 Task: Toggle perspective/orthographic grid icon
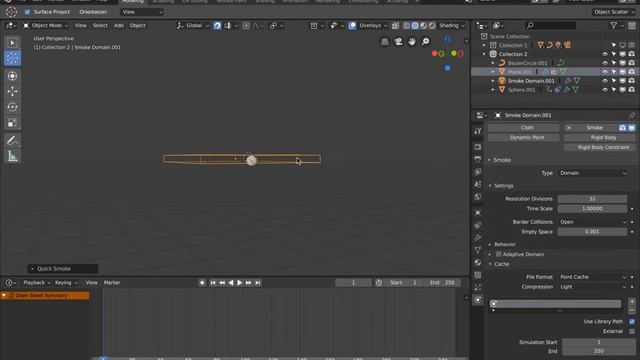tap(384, 42)
